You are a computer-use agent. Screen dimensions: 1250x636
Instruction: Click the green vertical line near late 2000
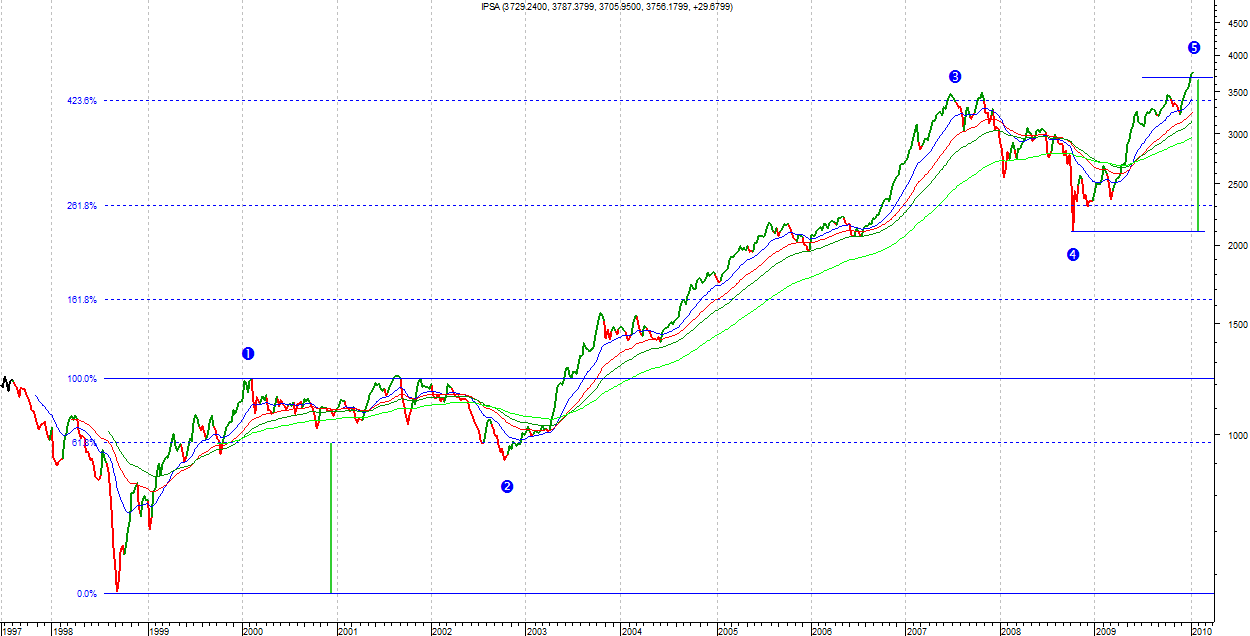(330, 517)
